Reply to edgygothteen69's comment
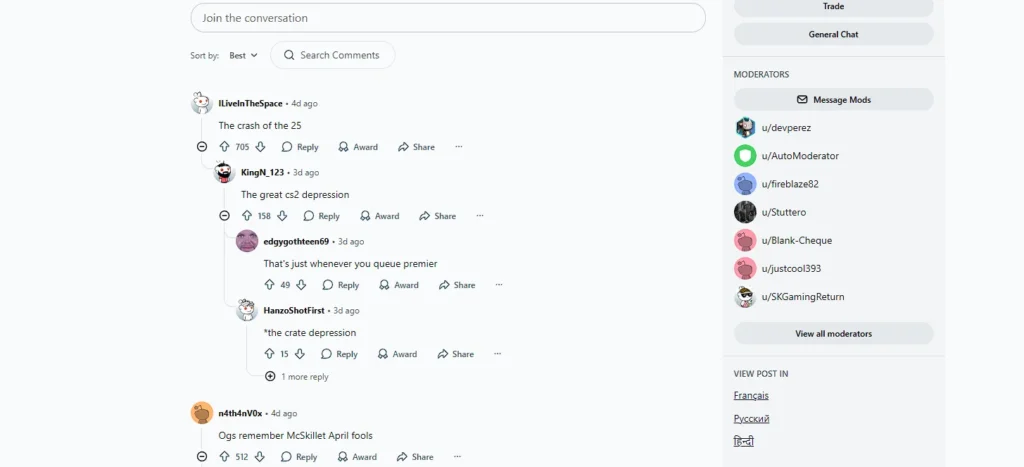Image resolution: width=1024 pixels, height=467 pixels. [341, 285]
